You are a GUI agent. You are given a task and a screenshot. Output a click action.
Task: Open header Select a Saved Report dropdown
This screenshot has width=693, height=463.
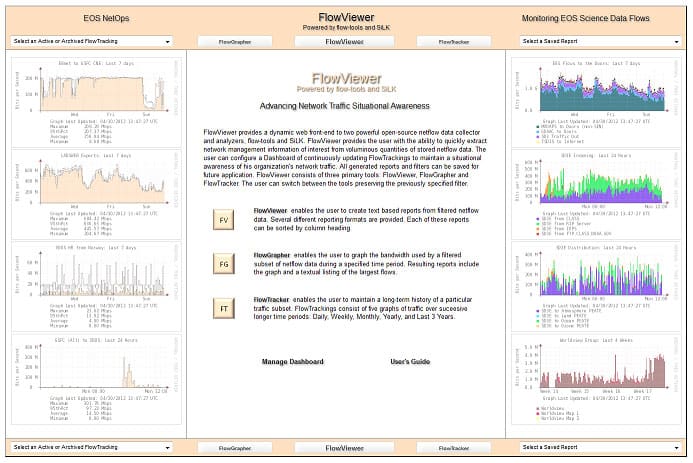click(601, 41)
